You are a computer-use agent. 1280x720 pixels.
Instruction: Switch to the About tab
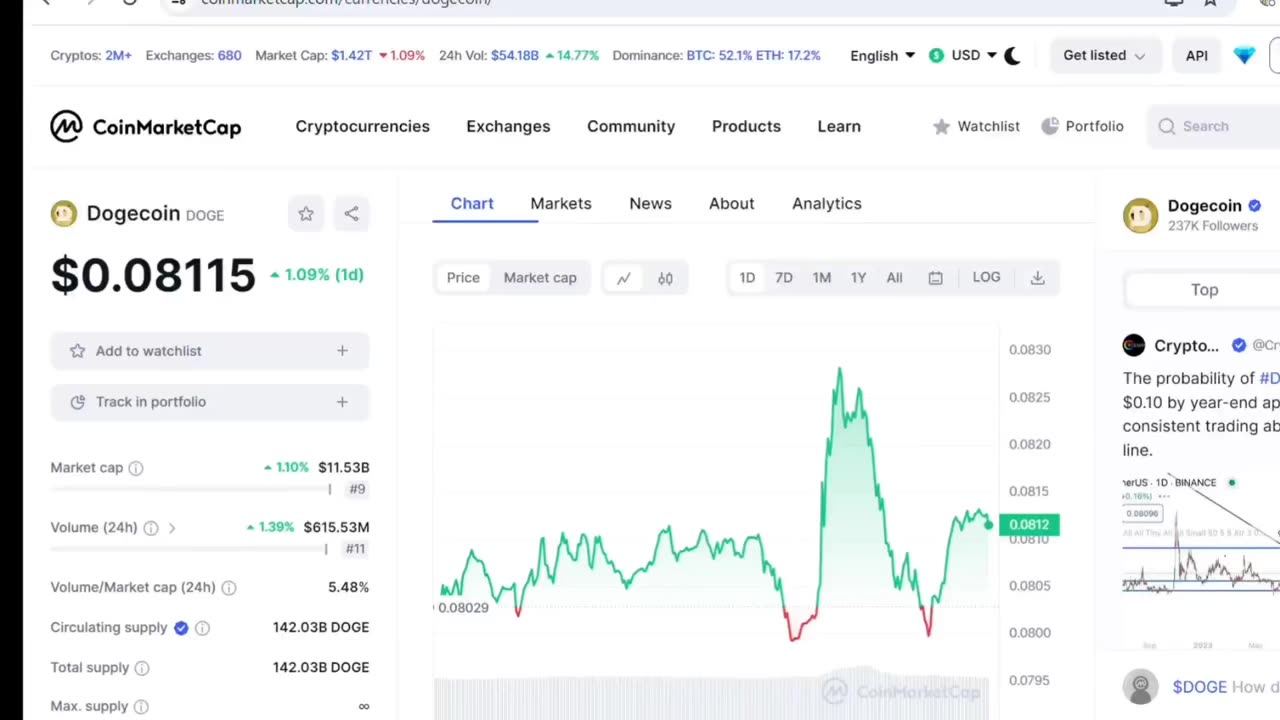click(x=732, y=204)
